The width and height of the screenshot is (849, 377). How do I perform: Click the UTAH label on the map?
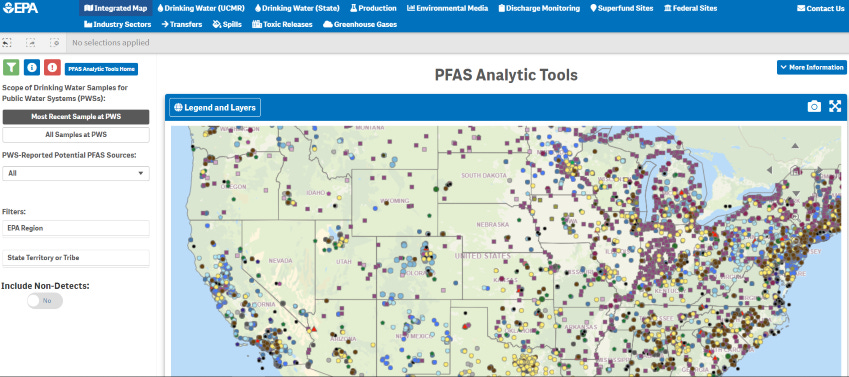click(343, 261)
